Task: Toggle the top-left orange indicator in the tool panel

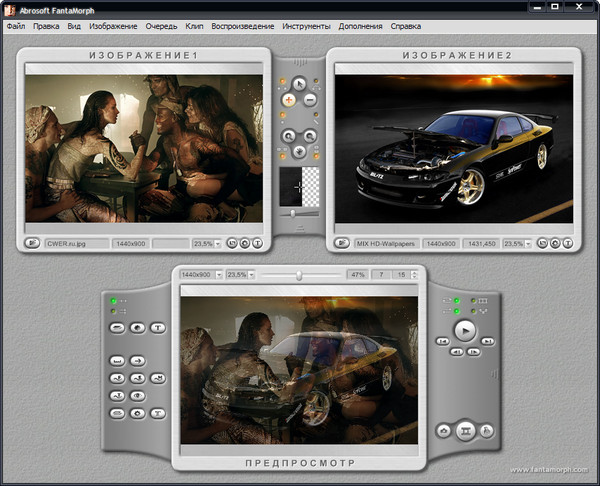Action: pos(281,80)
